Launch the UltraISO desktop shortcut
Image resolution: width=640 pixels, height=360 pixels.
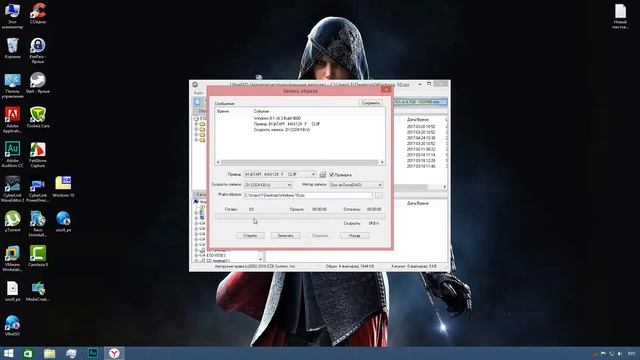(x=12, y=326)
